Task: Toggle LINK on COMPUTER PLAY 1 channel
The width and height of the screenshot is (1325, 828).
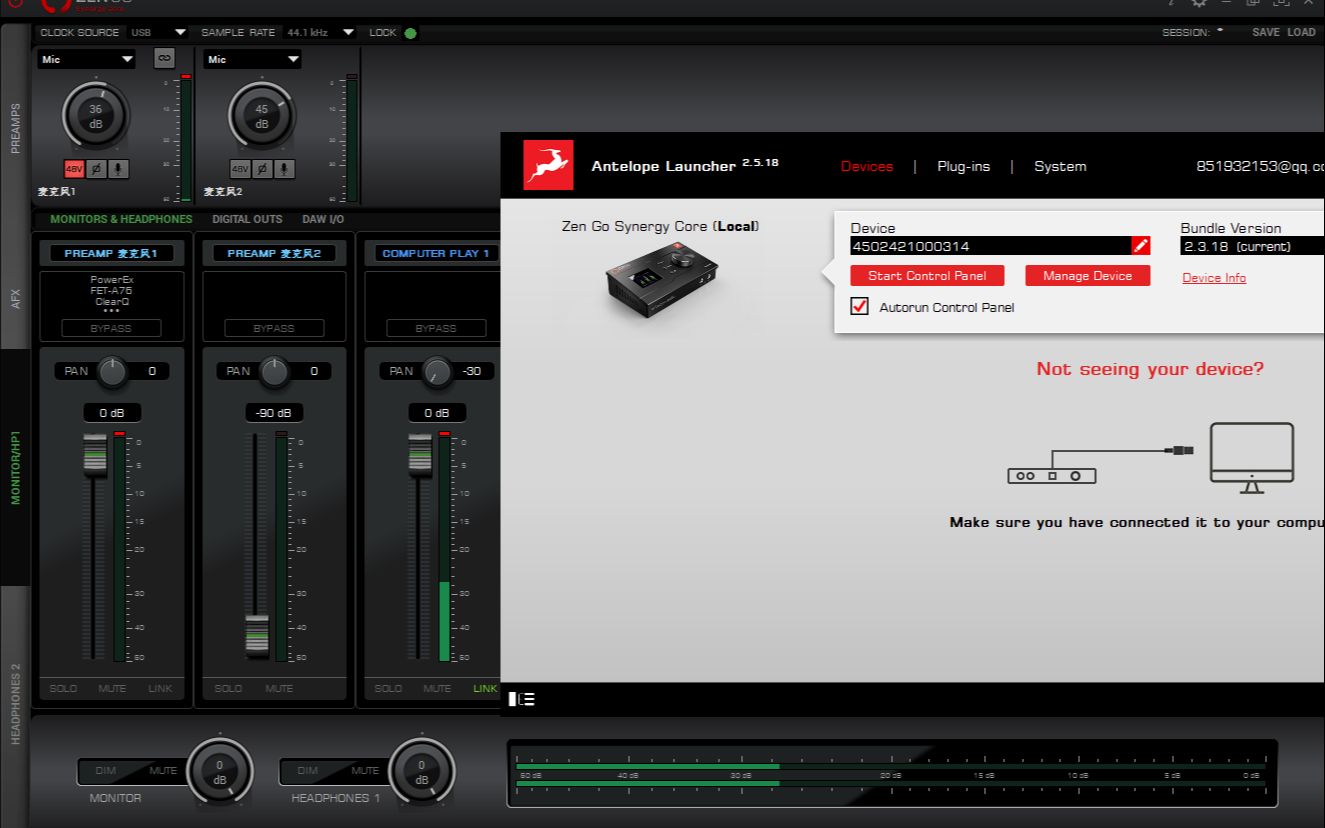Action: coord(485,688)
